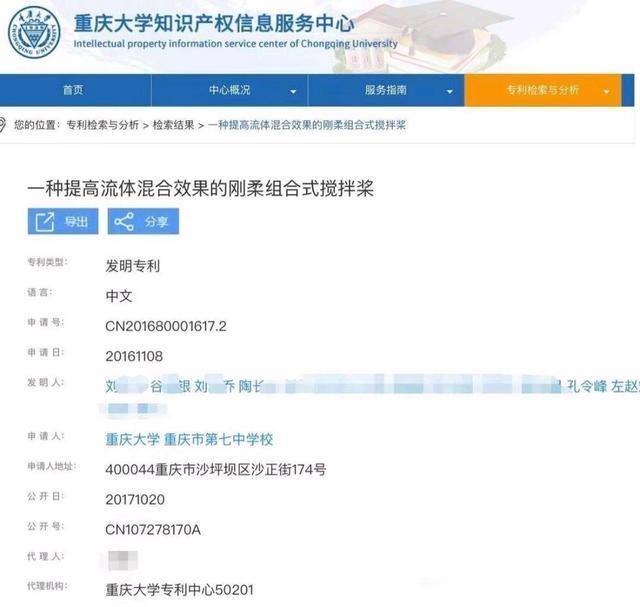Select publication date 20171020
Viewport: 640px width, 607px height.
pyautogui.click(x=135, y=500)
